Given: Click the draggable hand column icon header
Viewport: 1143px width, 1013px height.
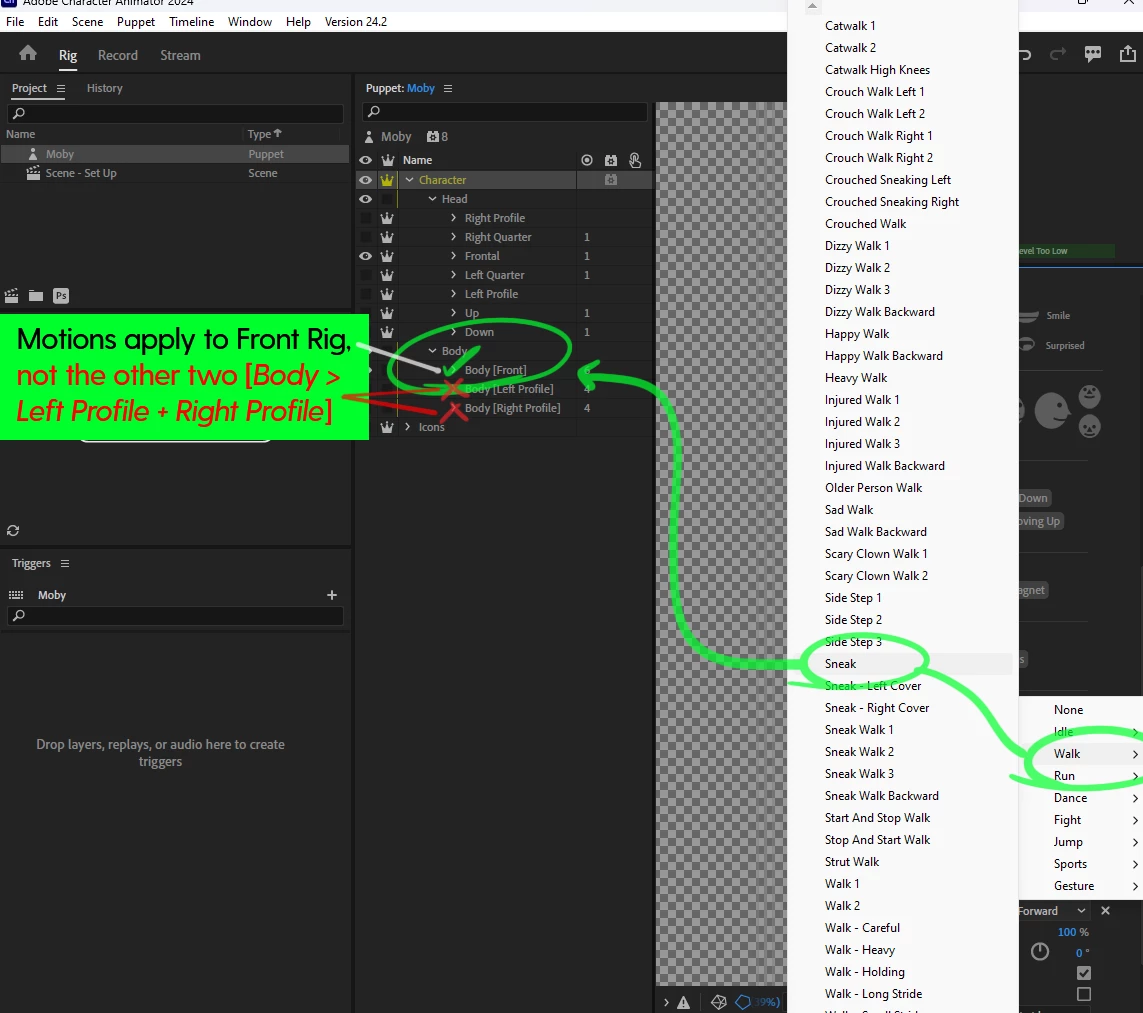Looking at the screenshot, I should 635,160.
